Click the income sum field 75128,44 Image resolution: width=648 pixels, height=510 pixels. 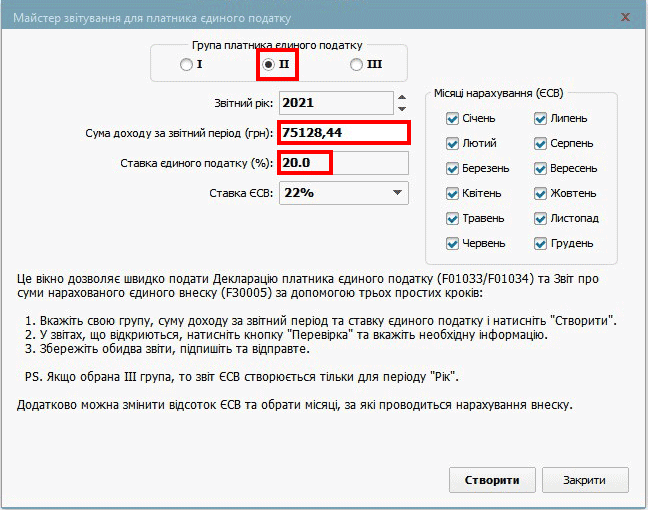tap(344, 133)
